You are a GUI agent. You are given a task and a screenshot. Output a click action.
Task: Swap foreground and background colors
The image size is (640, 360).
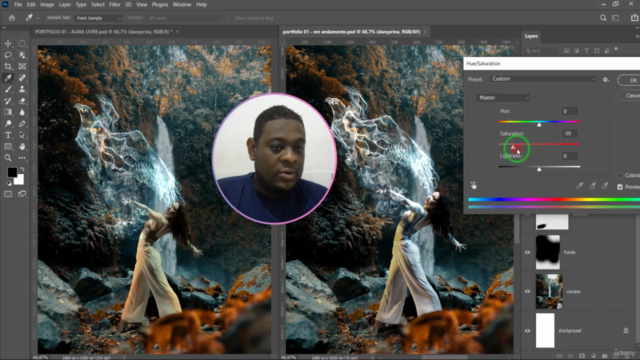click(x=22, y=169)
